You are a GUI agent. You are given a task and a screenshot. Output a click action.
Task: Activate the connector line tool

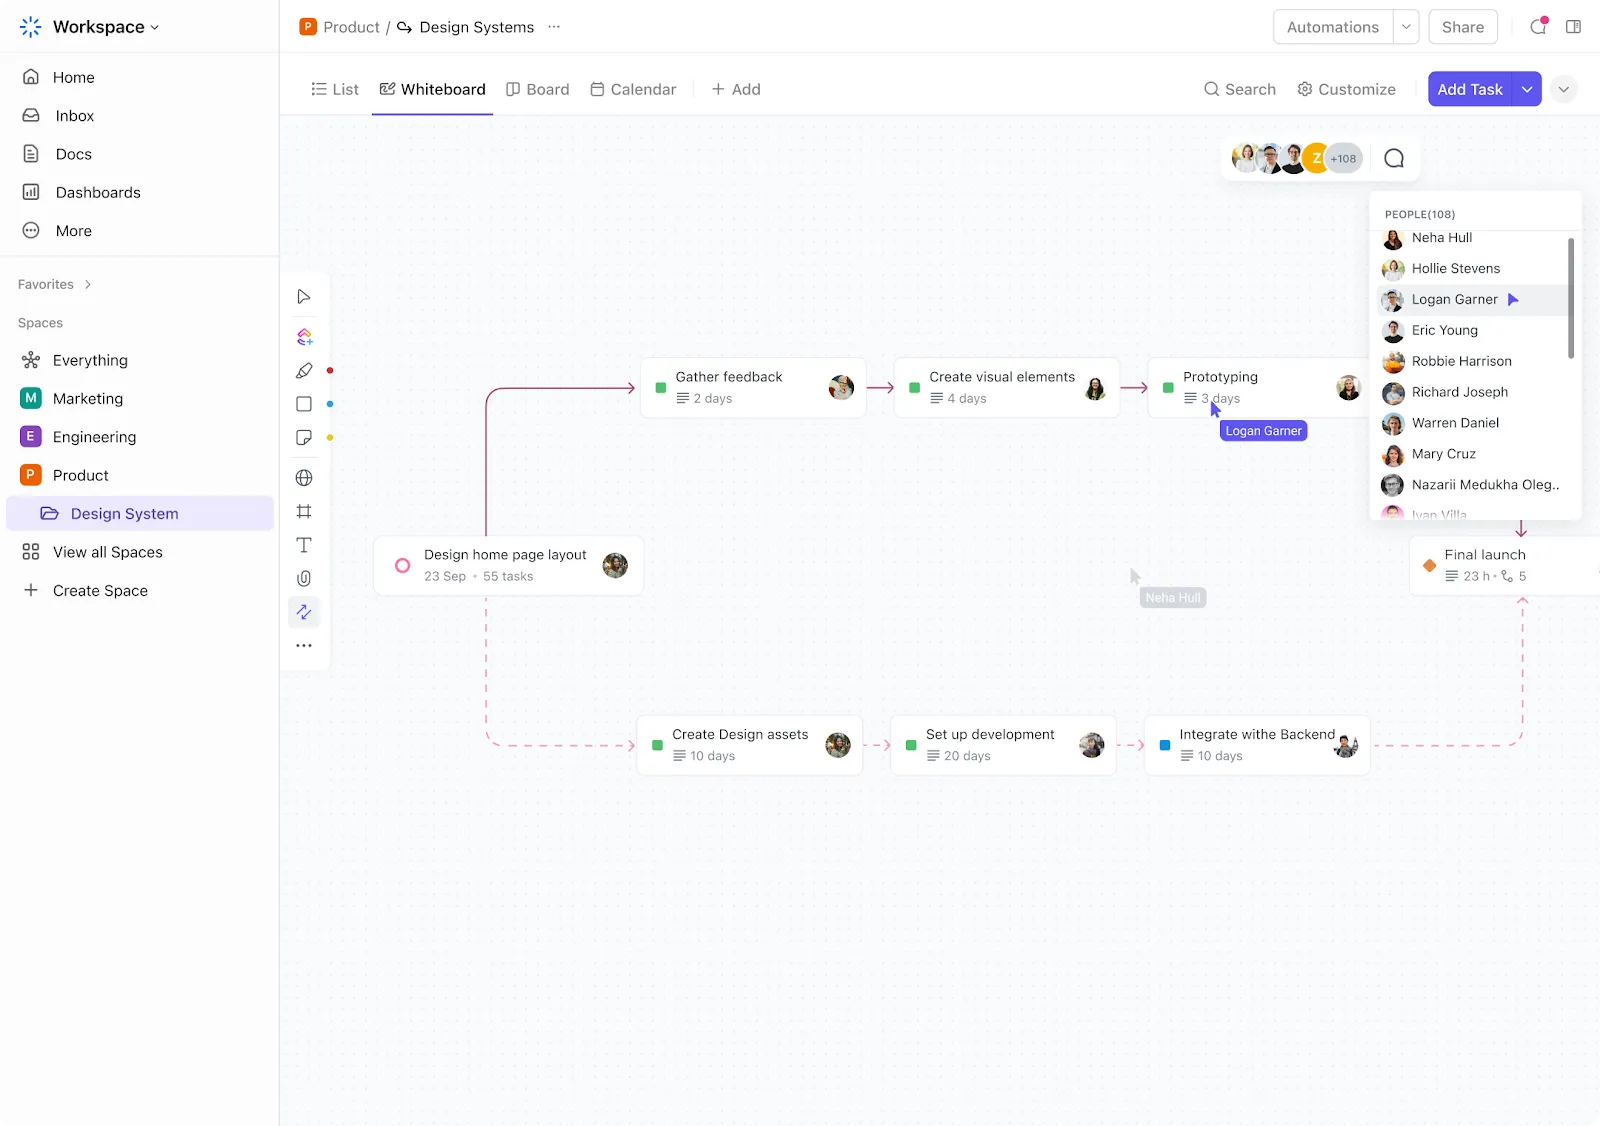pyautogui.click(x=304, y=612)
